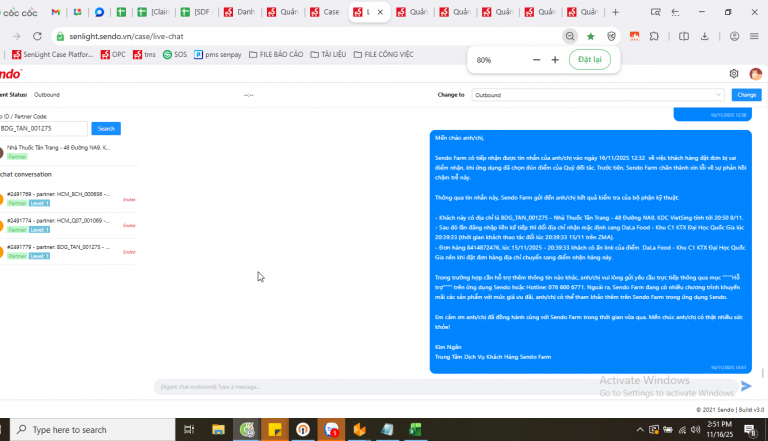Click the Partner Code input field
Viewport: 768px width, 441px height.
pos(44,128)
